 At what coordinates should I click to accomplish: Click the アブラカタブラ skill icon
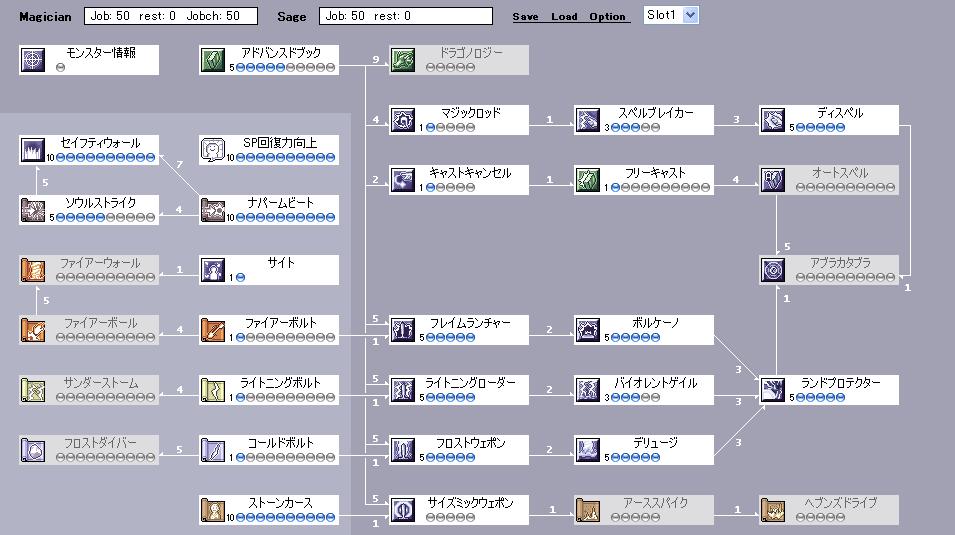pos(773,270)
